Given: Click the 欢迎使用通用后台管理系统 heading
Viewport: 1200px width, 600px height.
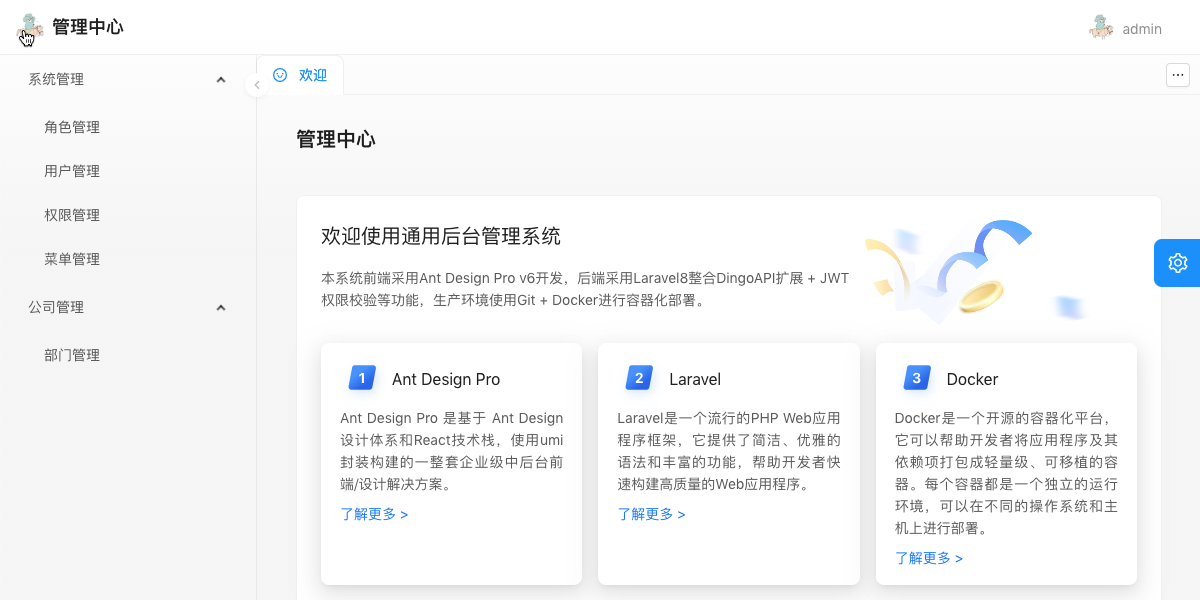Looking at the screenshot, I should coord(441,236).
